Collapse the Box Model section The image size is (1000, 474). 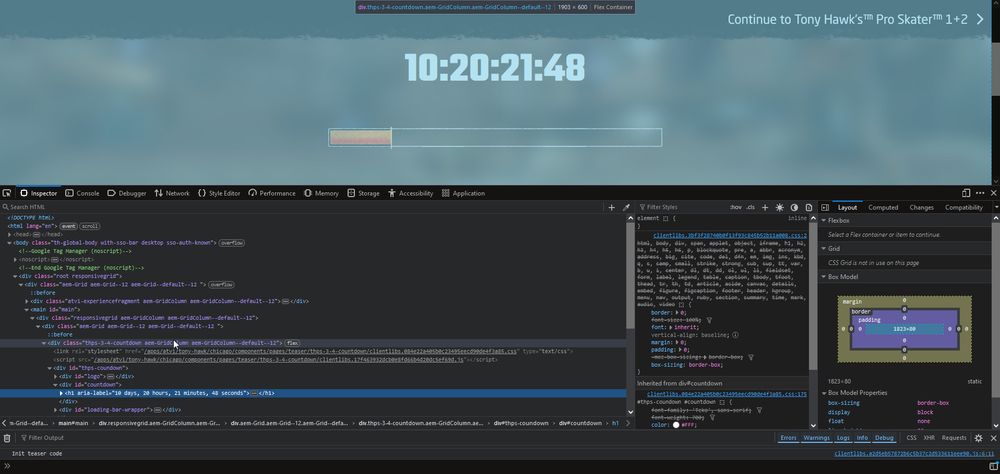click(x=824, y=277)
